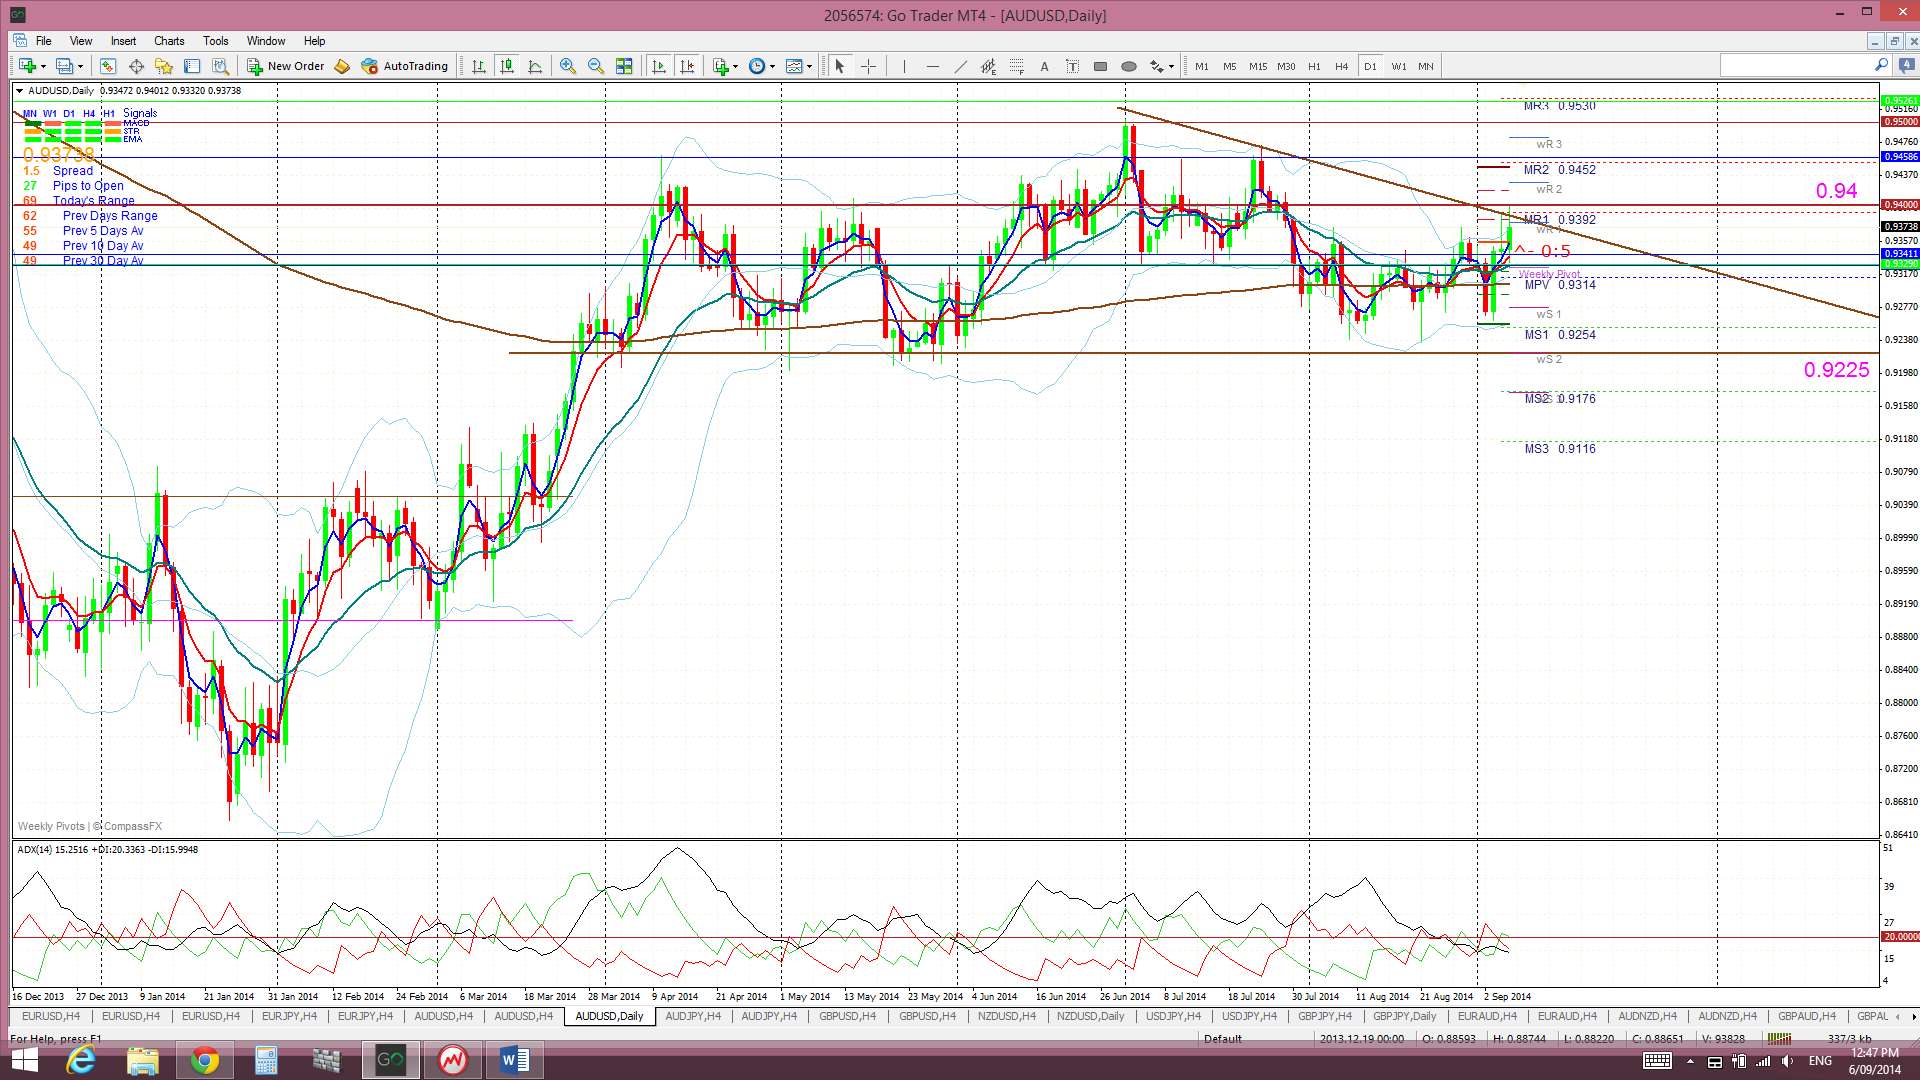1920x1080 pixels.
Task: Click the Zoom Out magnifier icon
Action: (596, 66)
